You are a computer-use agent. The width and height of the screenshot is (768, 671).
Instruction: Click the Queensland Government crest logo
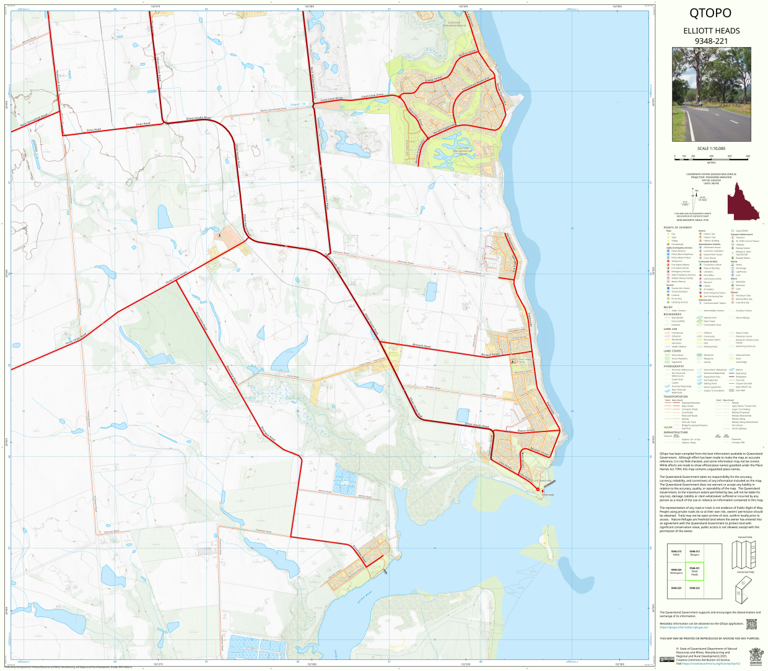point(754,655)
